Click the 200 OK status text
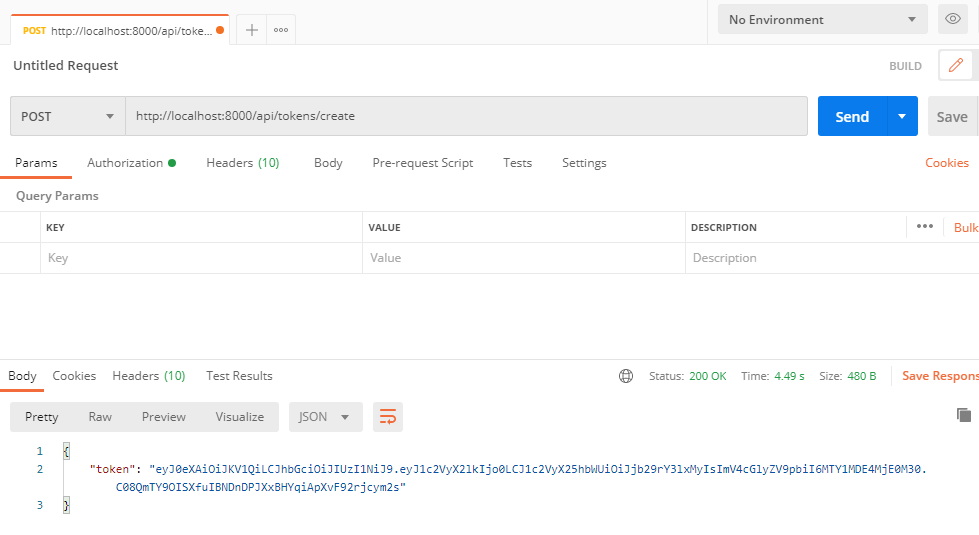Image resolution: width=979 pixels, height=535 pixels. (707, 376)
